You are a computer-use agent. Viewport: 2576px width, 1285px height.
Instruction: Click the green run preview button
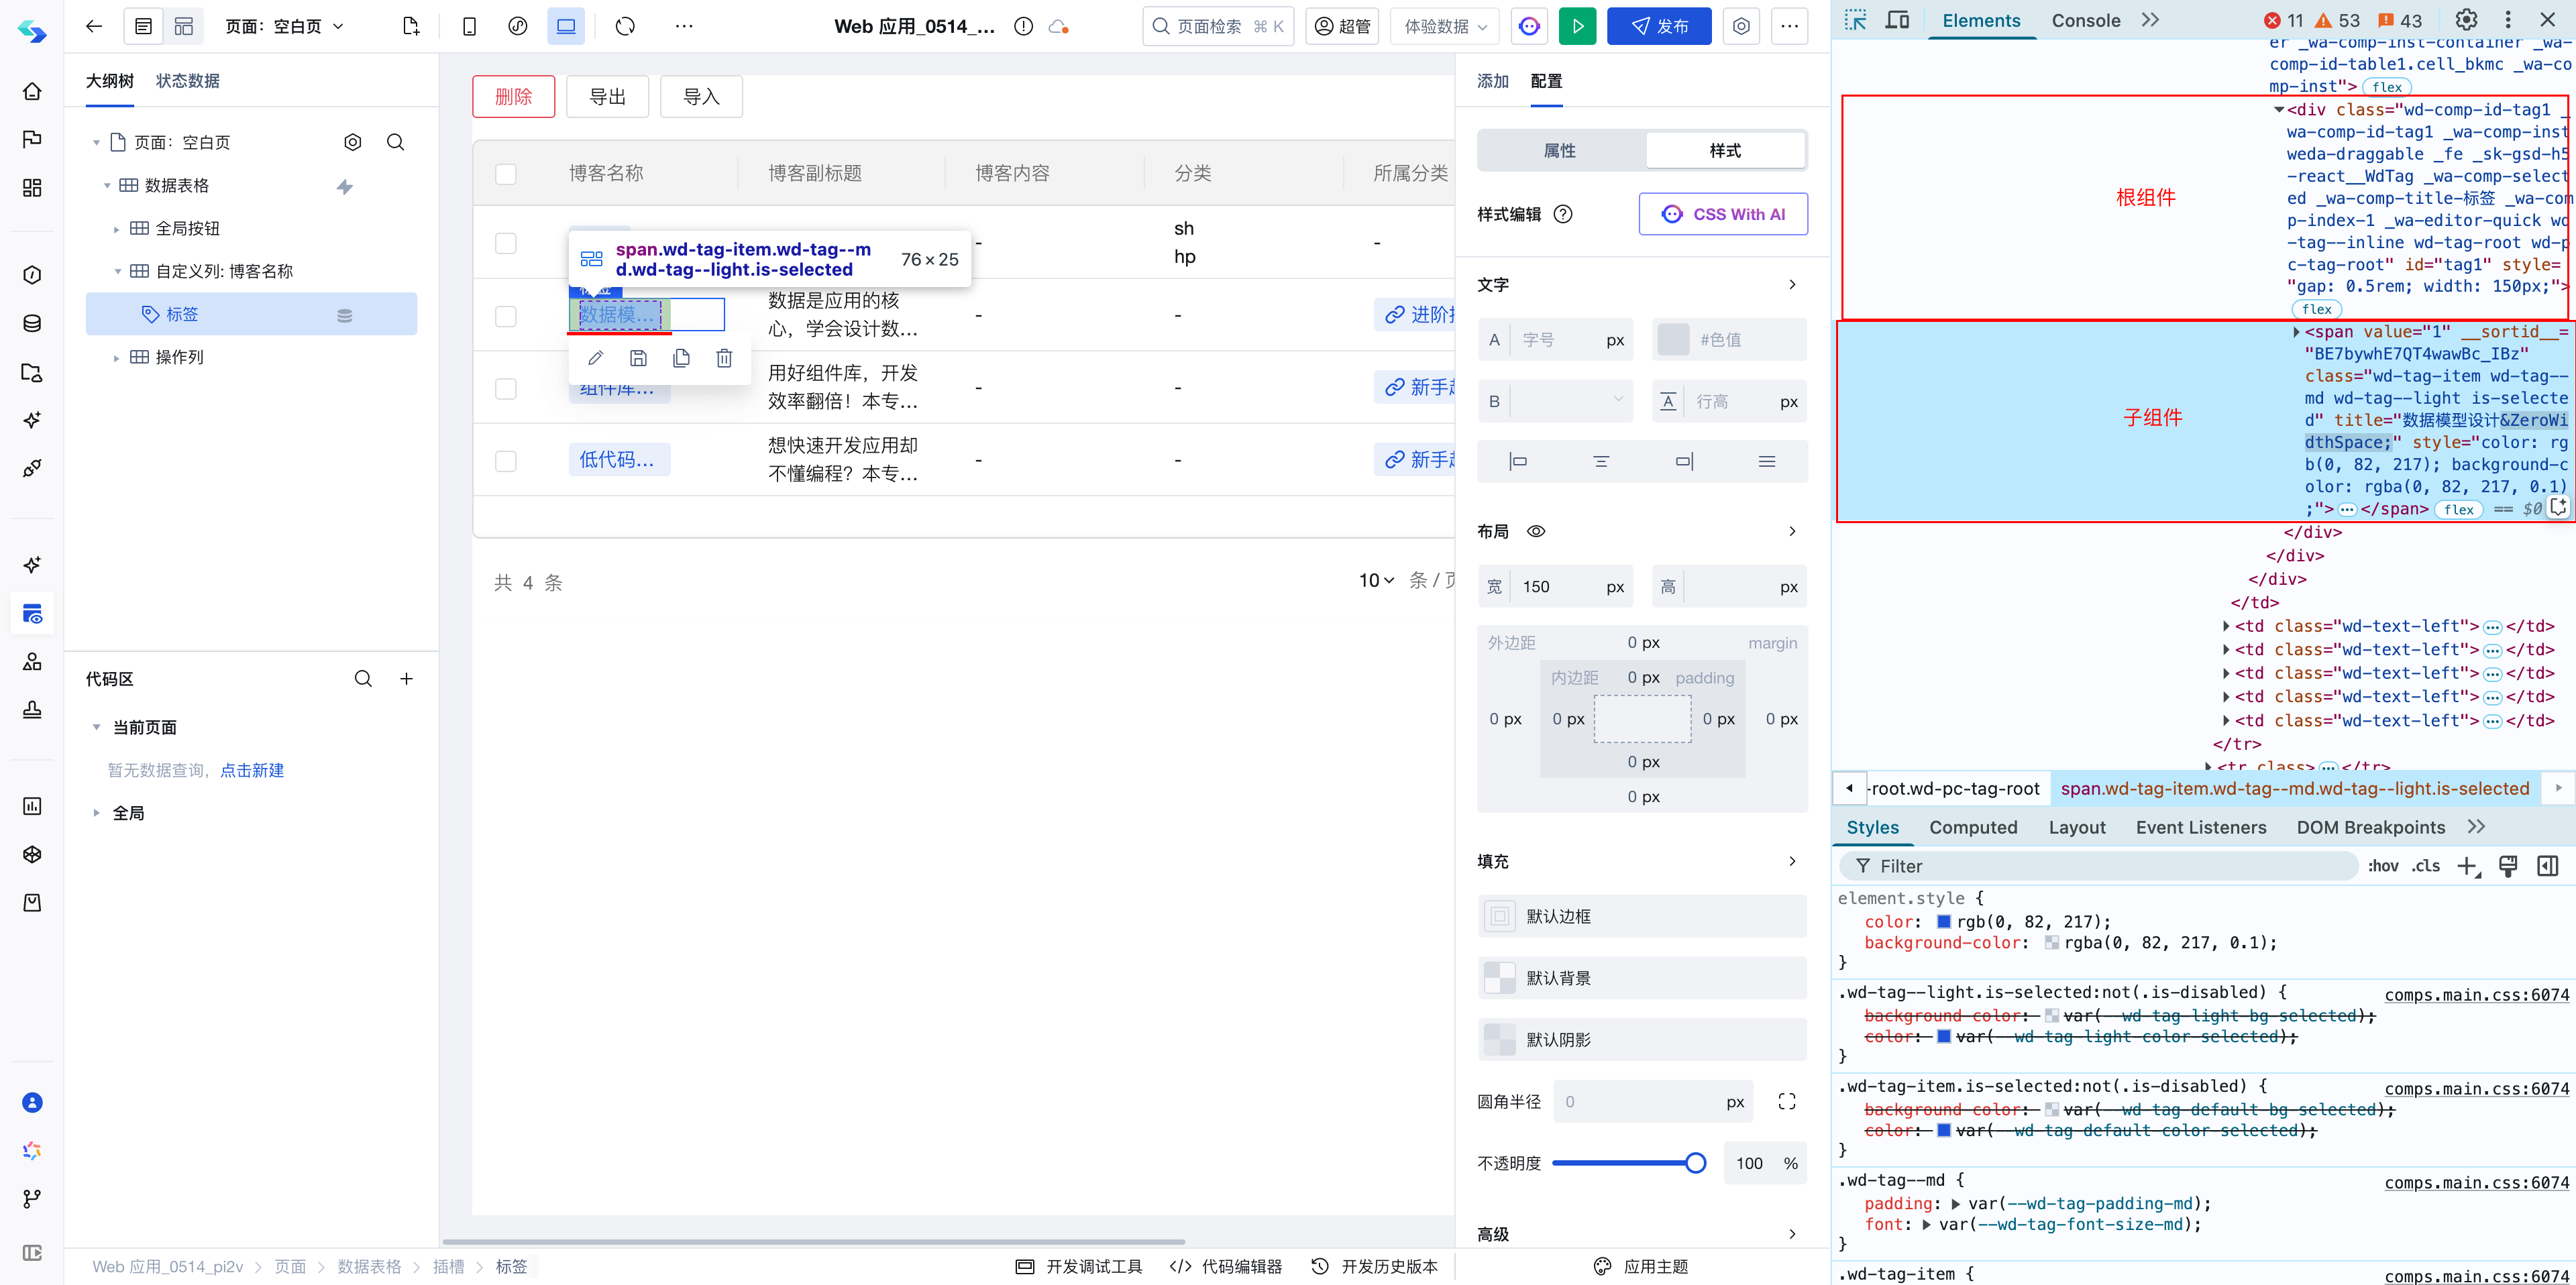pyautogui.click(x=1577, y=27)
